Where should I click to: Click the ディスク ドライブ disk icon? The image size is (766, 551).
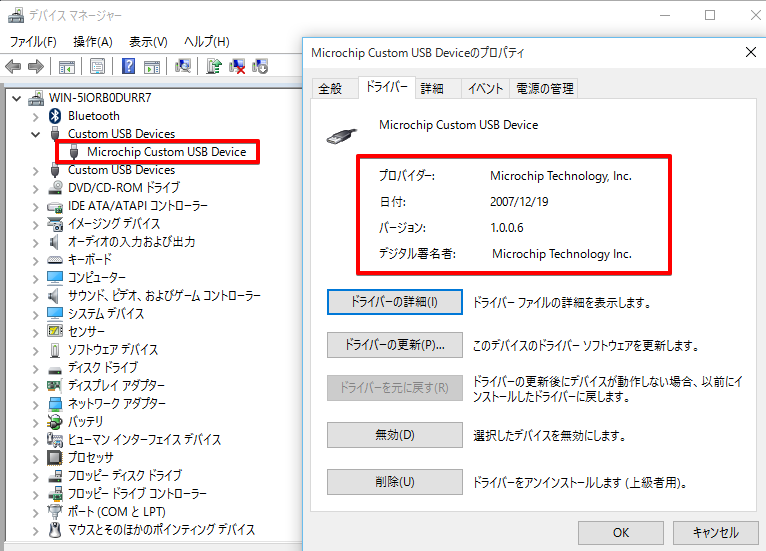tap(55, 369)
